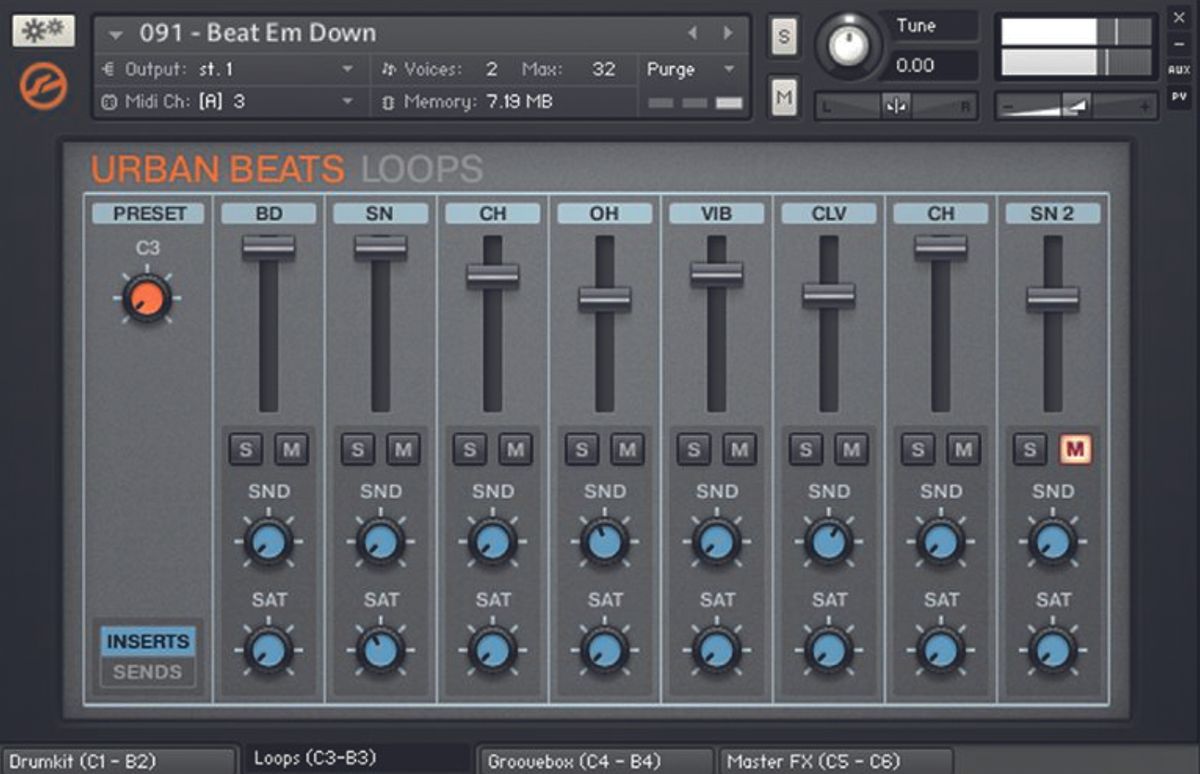
Task: Solo the BD channel
Action: pyautogui.click(x=245, y=448)
